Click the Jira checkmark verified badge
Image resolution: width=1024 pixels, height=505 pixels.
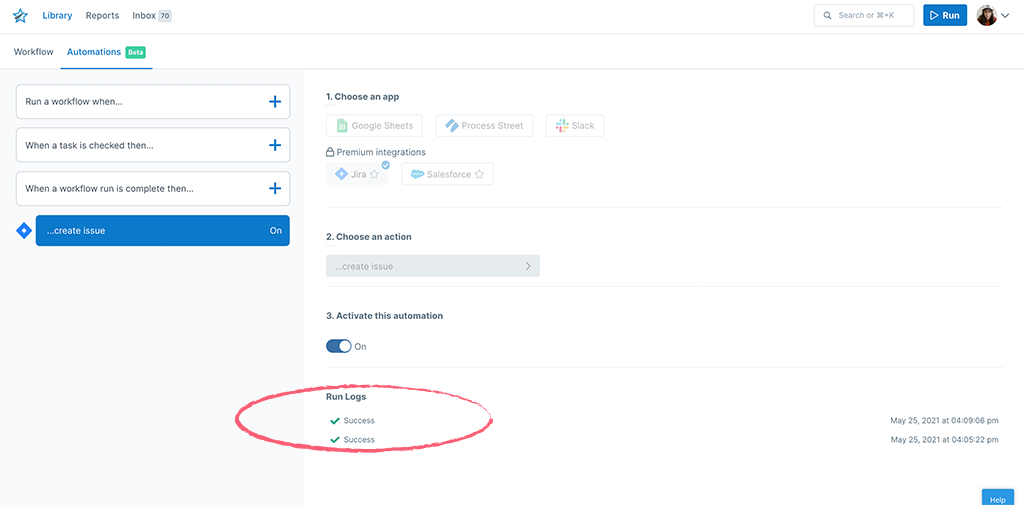[x=386, y=165]
